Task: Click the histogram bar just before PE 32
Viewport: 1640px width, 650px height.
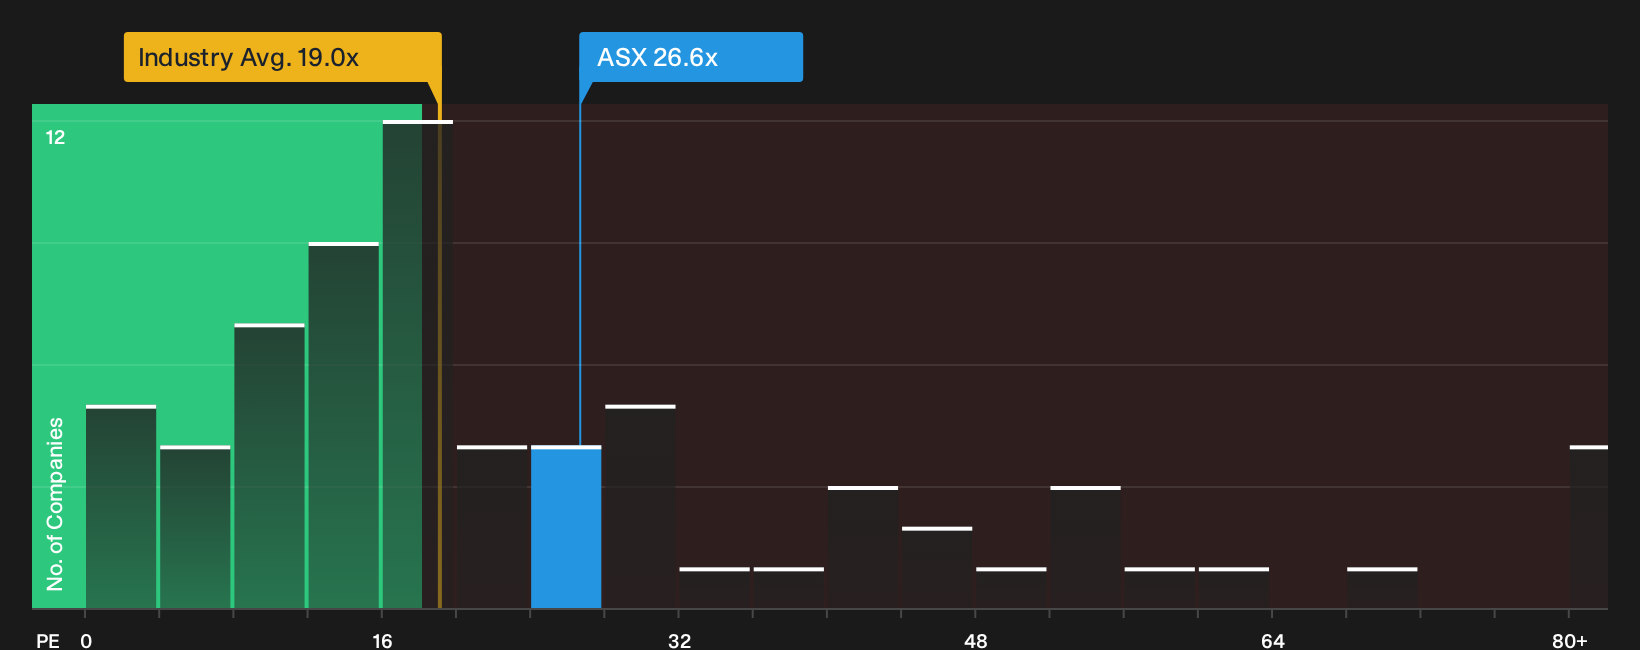Action: [640, 506]
